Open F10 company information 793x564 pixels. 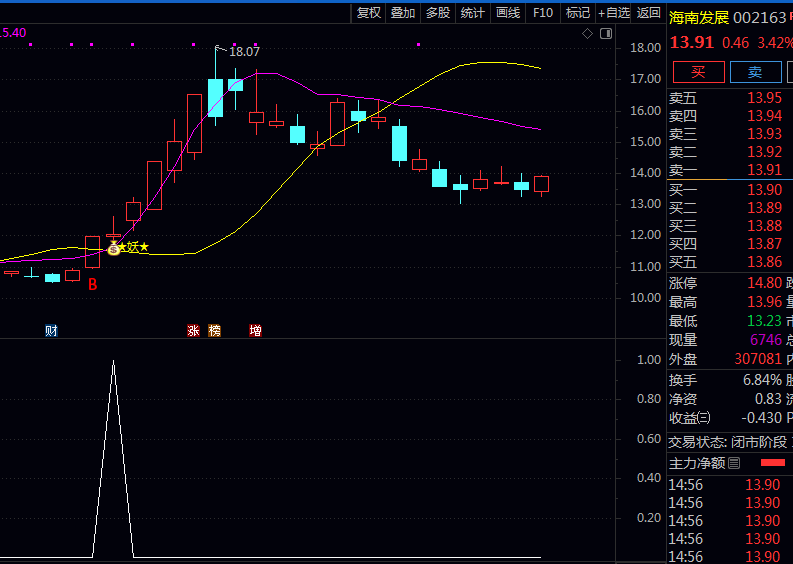coord(543,12)
